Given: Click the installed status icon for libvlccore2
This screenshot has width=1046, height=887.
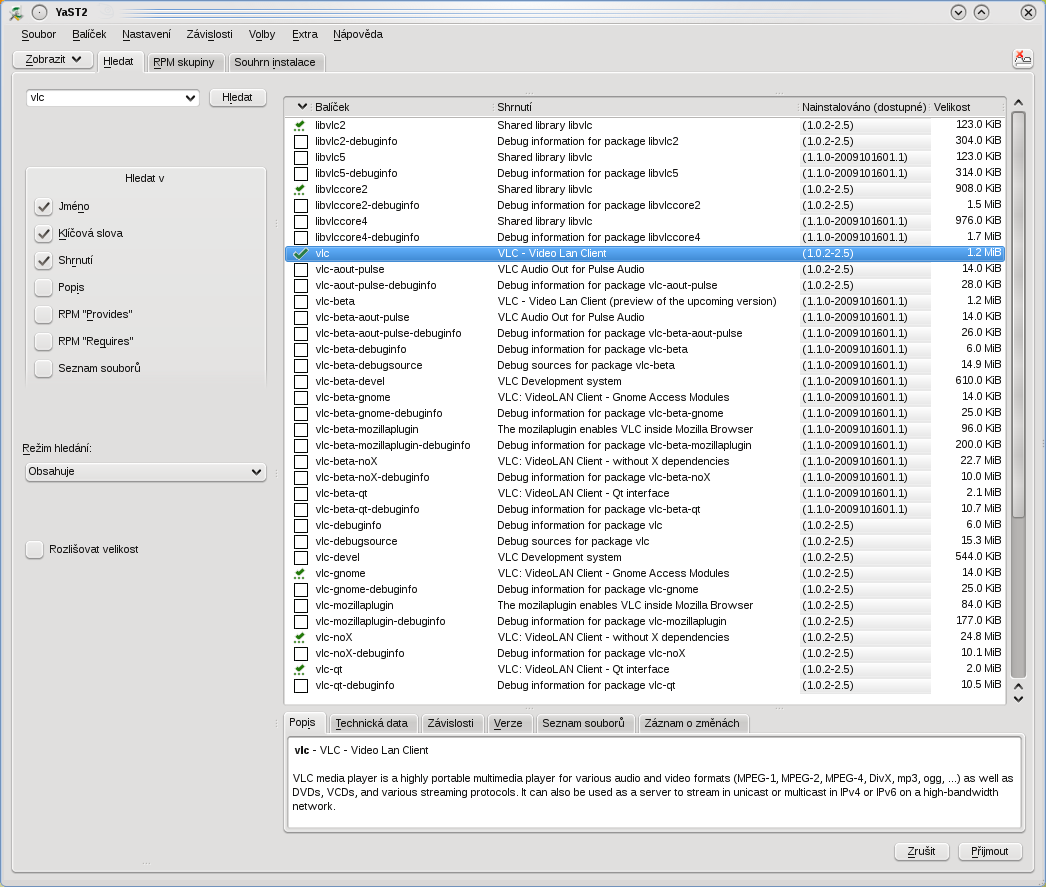Looking at the screenshot, I should 300,189.
